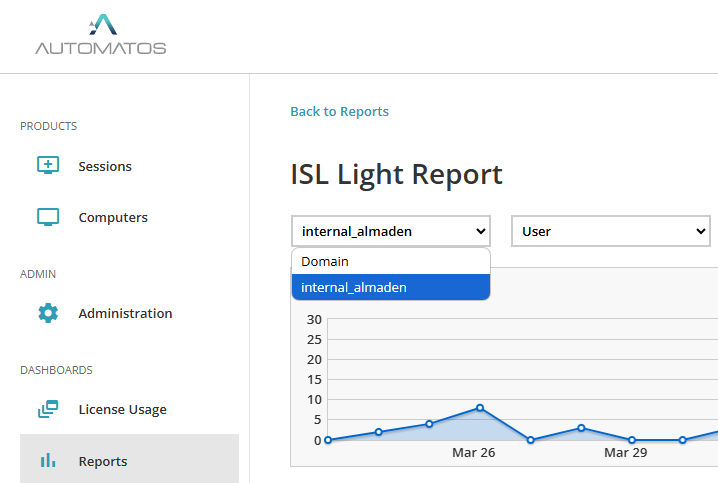Click the data point valued at 4
Image resolution: width=718 pixels, height=483 pixels.
[429, 424]
